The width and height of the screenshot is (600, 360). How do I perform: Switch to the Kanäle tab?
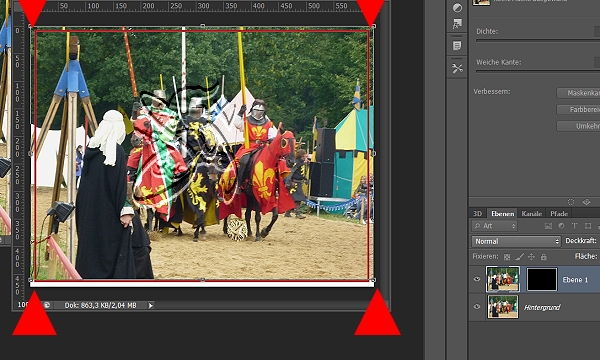coord(532,213)
